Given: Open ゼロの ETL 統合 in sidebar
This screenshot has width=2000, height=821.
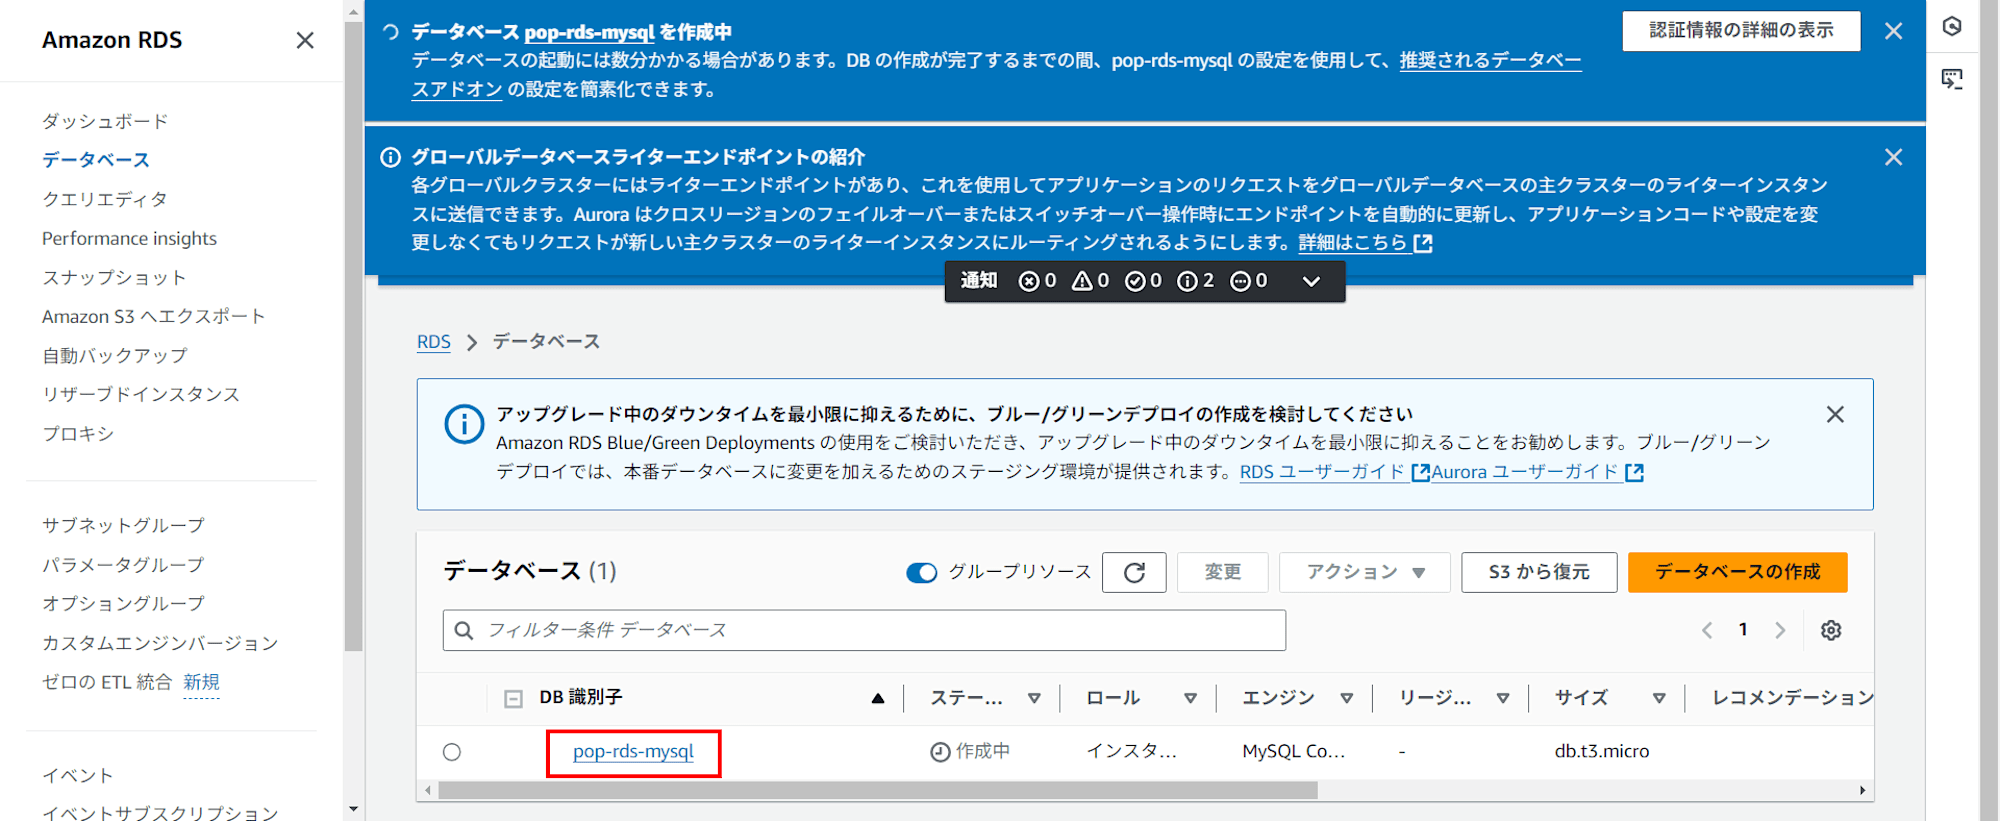Looking at the screenshot, I should [107, 682].
